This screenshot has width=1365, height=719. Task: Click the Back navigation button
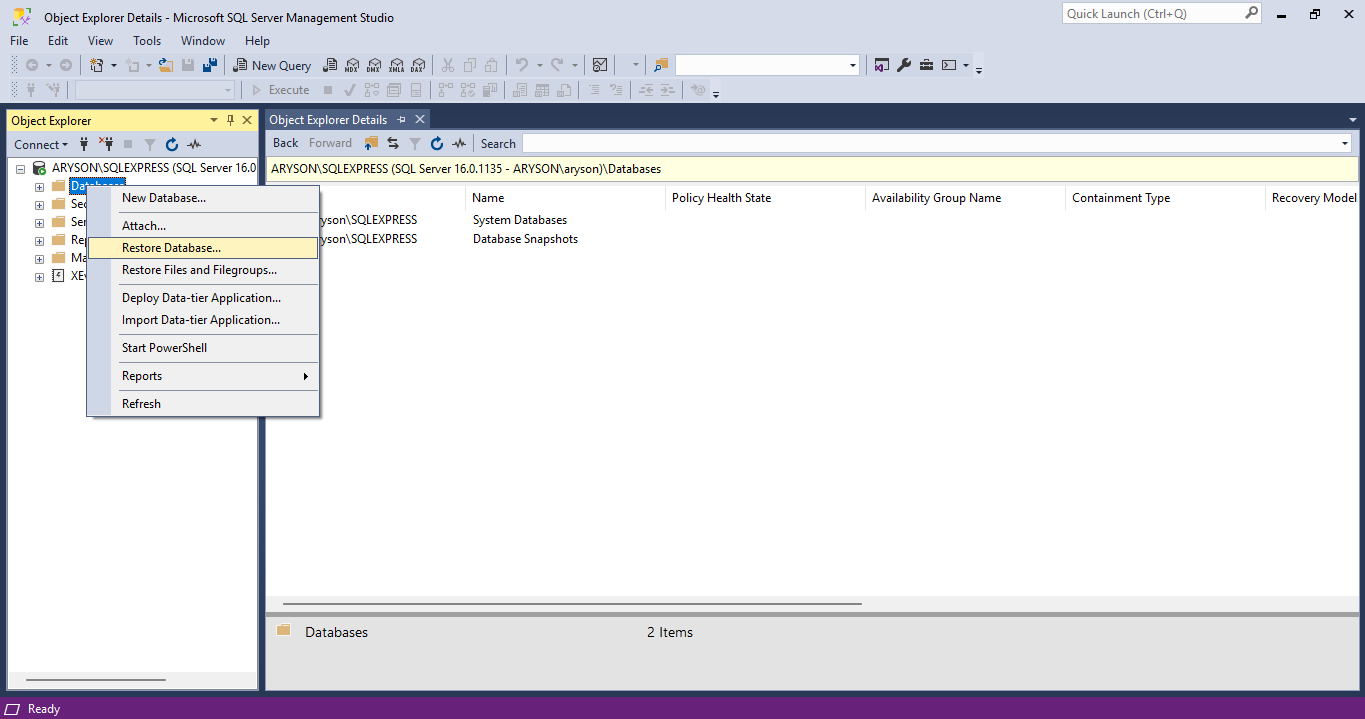click(285, 142)
